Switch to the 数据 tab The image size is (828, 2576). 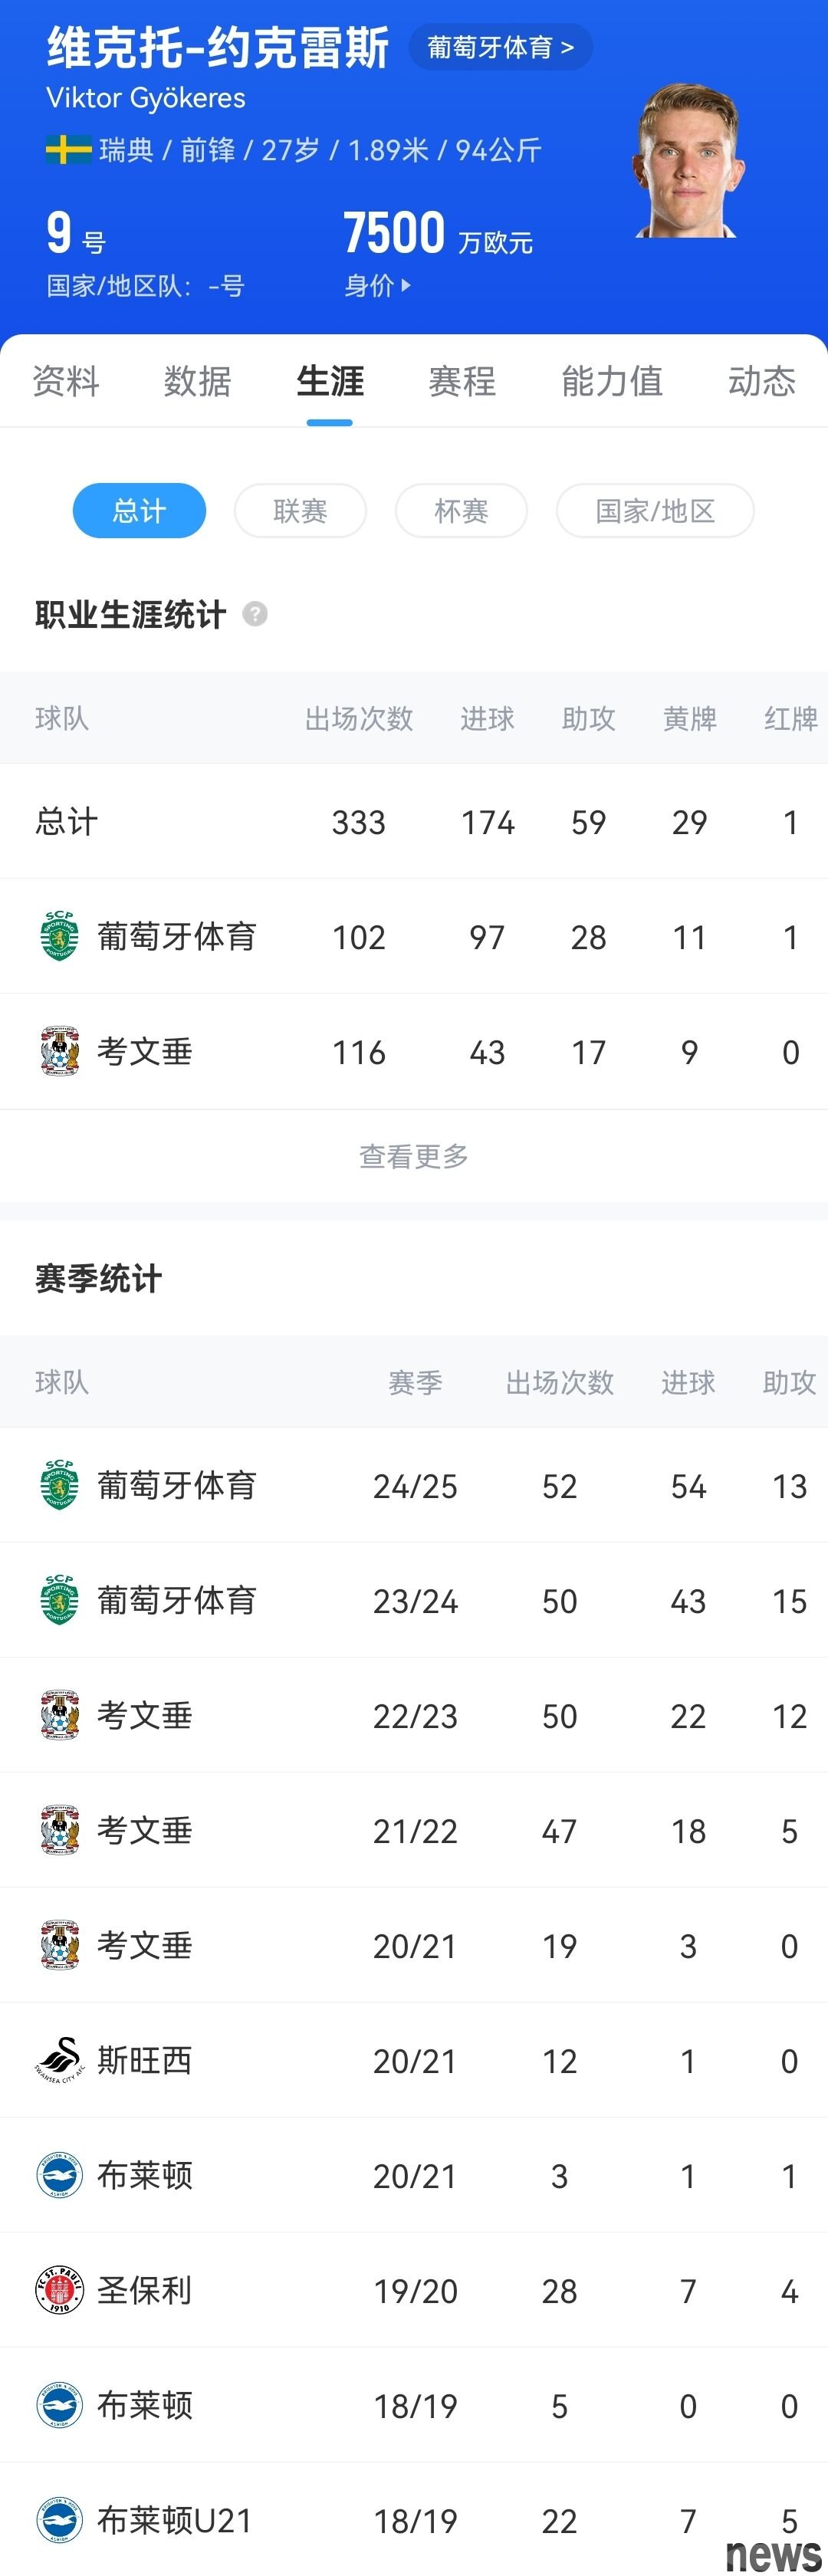click(198, 381)
